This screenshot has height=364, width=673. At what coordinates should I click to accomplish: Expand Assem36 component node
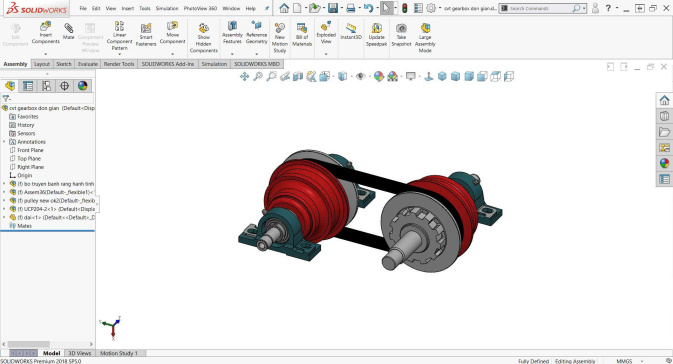[4, 192]
